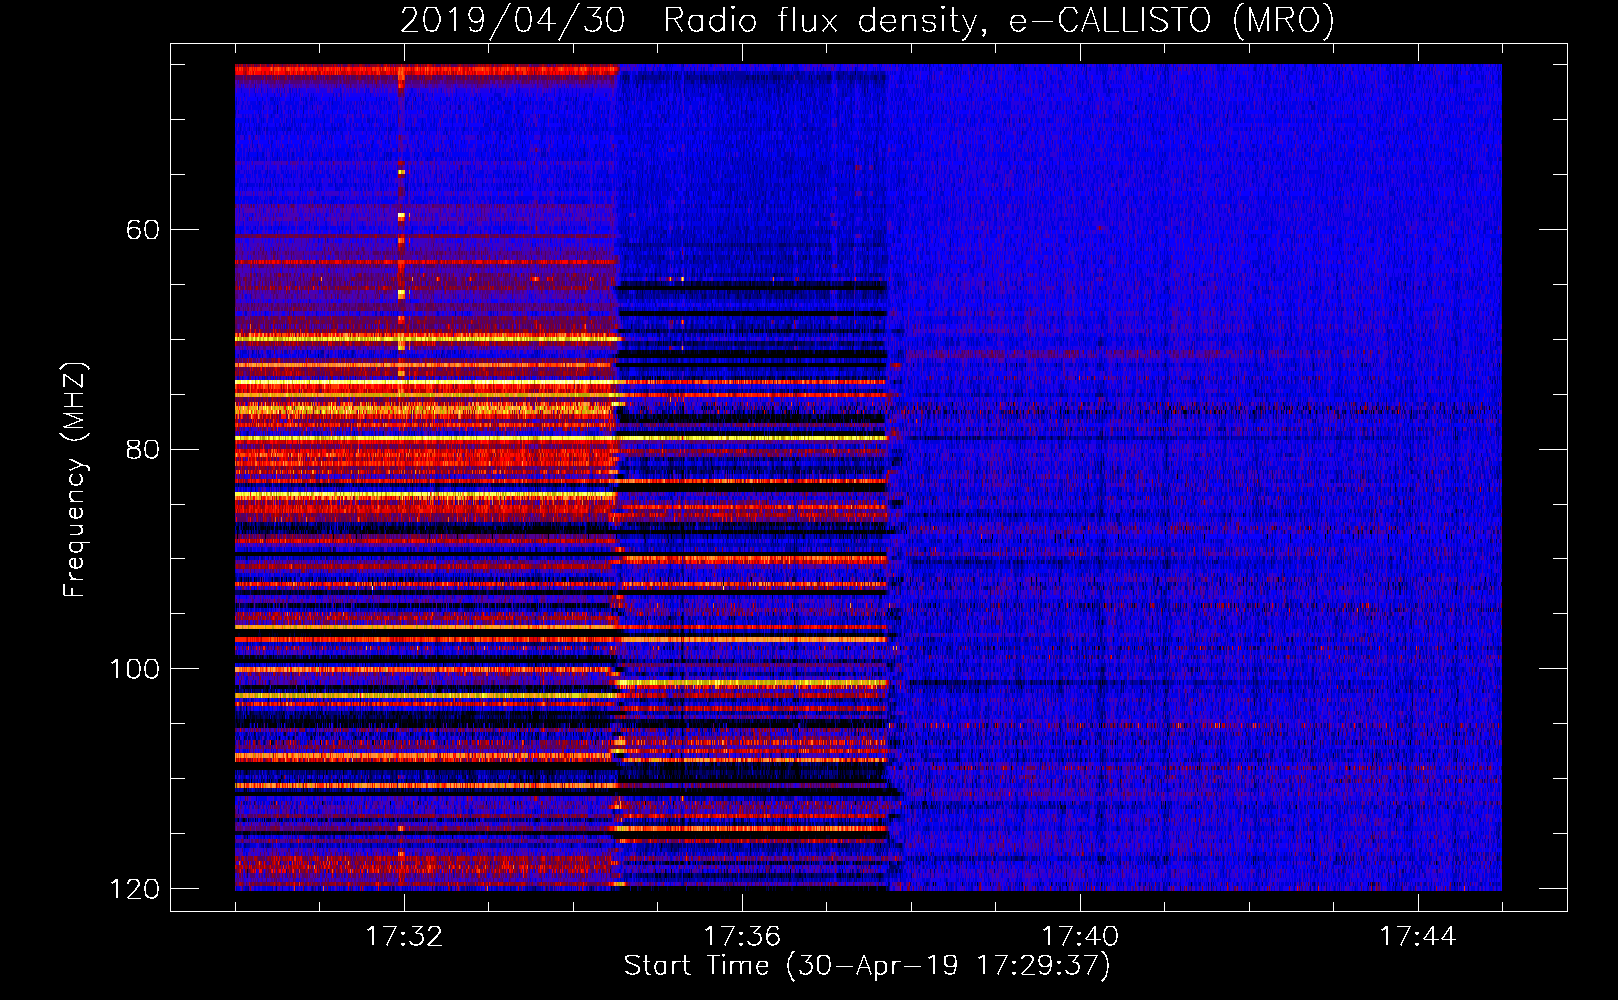The height and width of the screenshot is (1000, 1618).
Task: Click the plot title '2019/04/30 Radio flux density'
Action: pyautogui.click(x=867, y=20)
